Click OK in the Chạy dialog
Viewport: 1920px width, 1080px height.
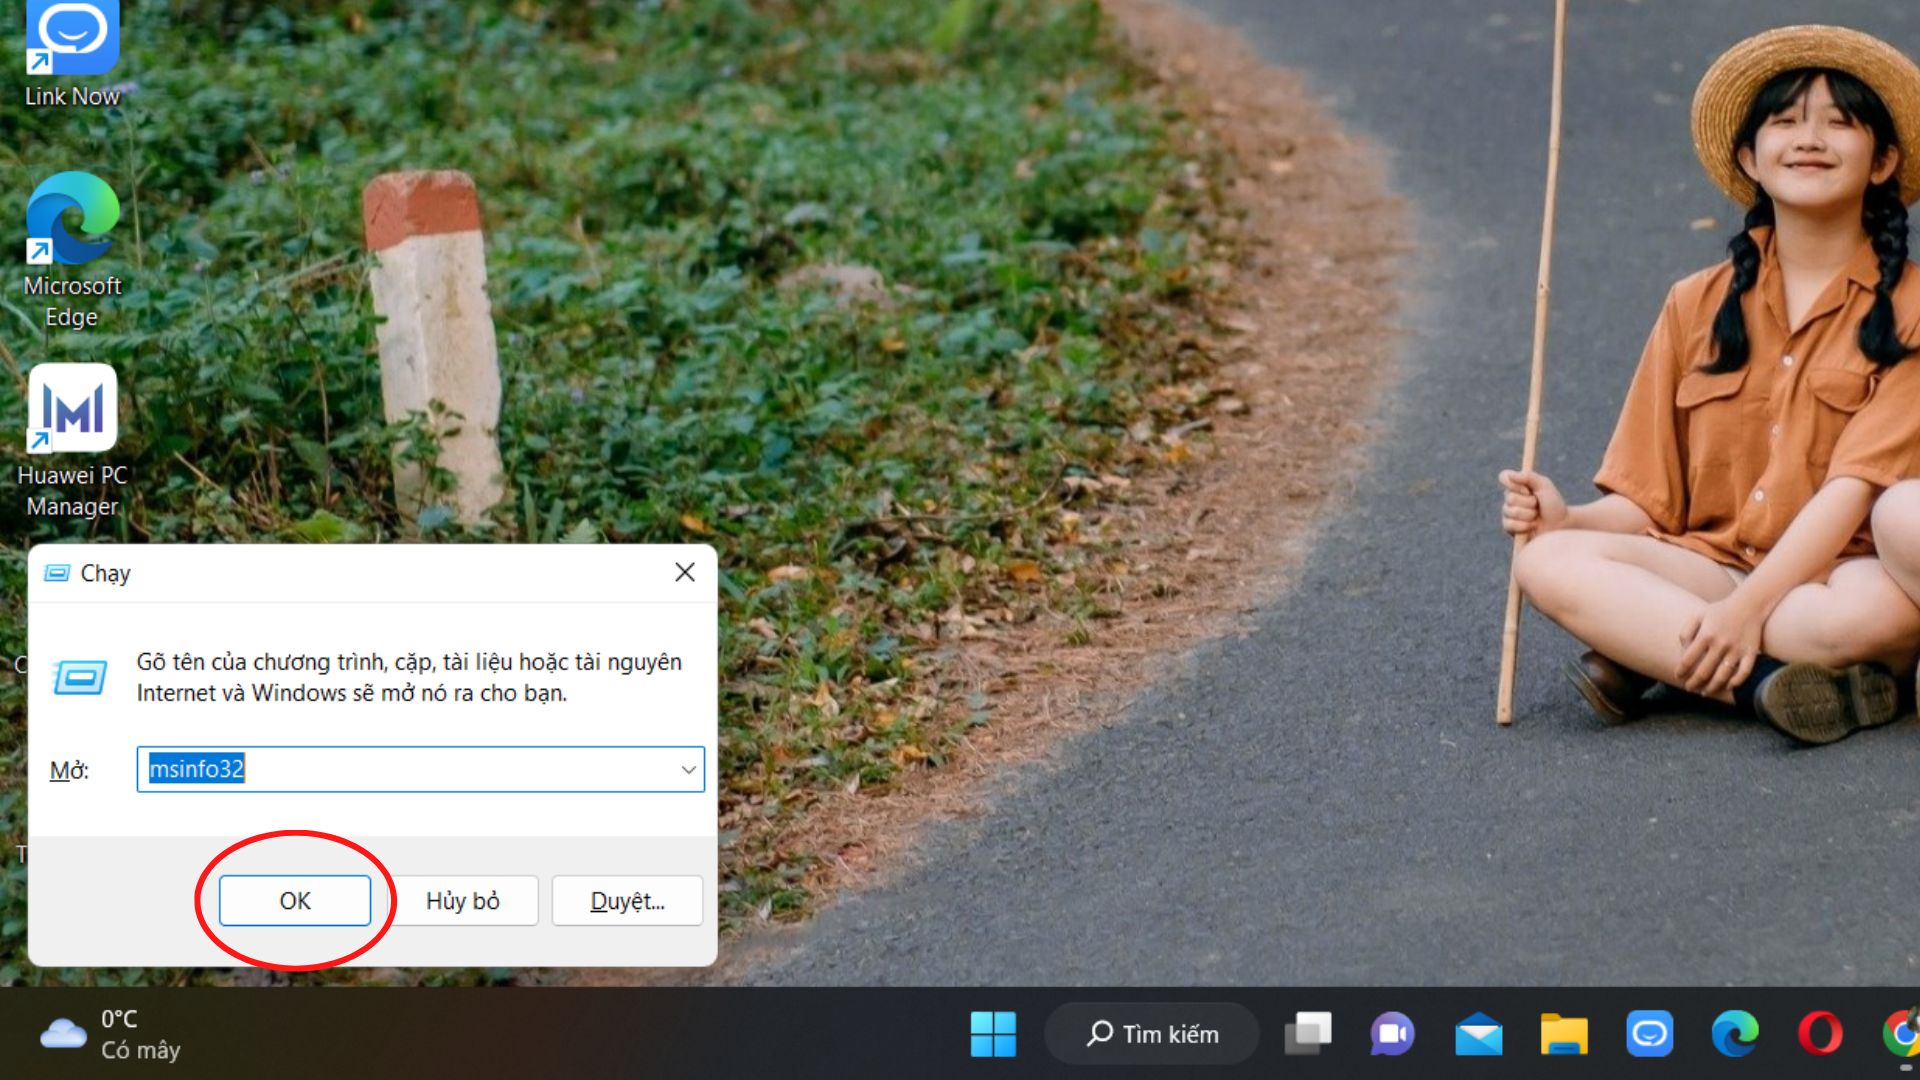[295, 901]
